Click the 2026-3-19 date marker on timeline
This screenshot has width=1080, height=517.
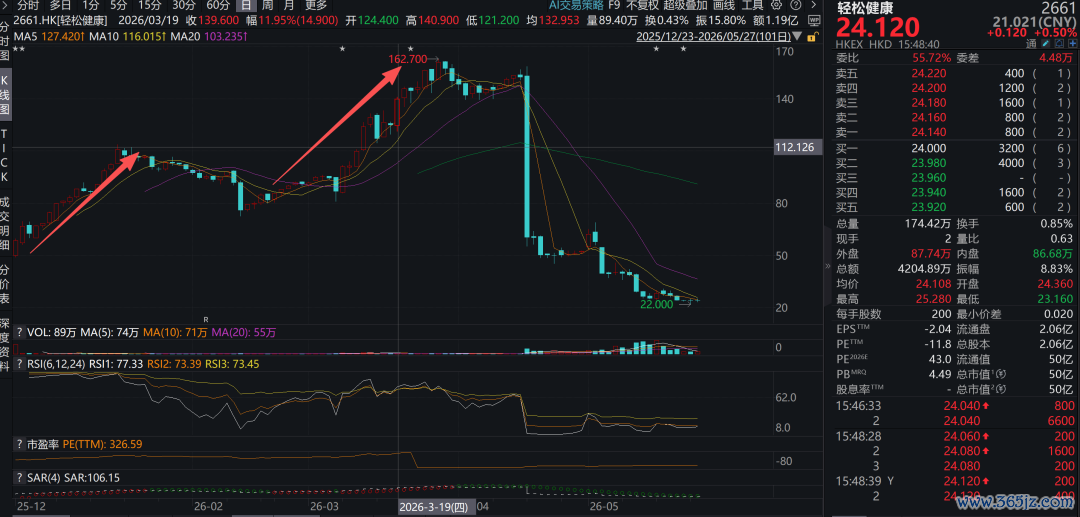click(x=437, y=507)
